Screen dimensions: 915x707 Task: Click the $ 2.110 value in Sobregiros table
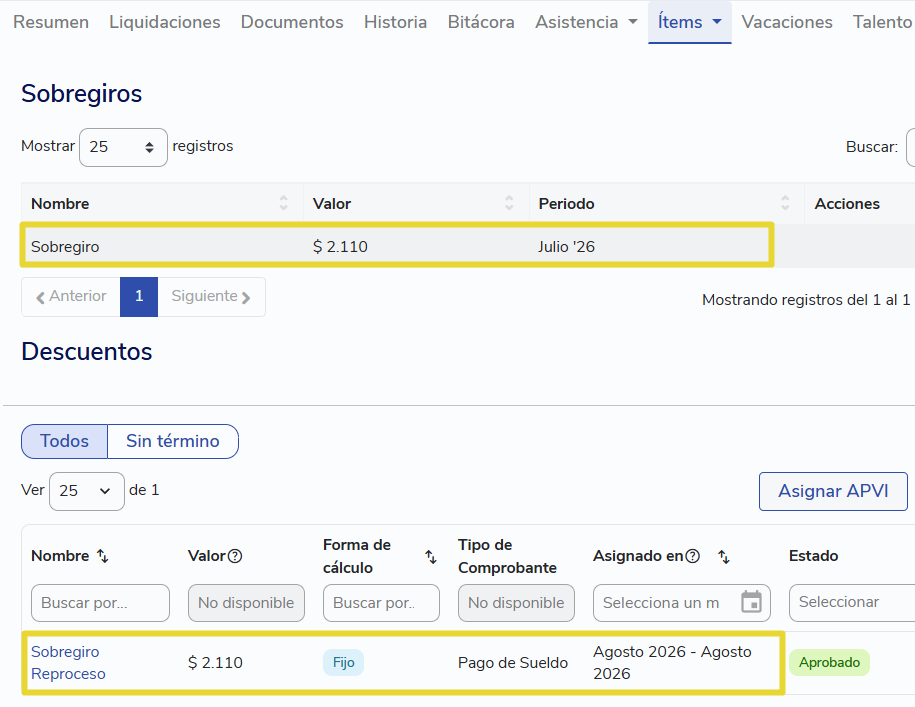[x=340, y=247]
